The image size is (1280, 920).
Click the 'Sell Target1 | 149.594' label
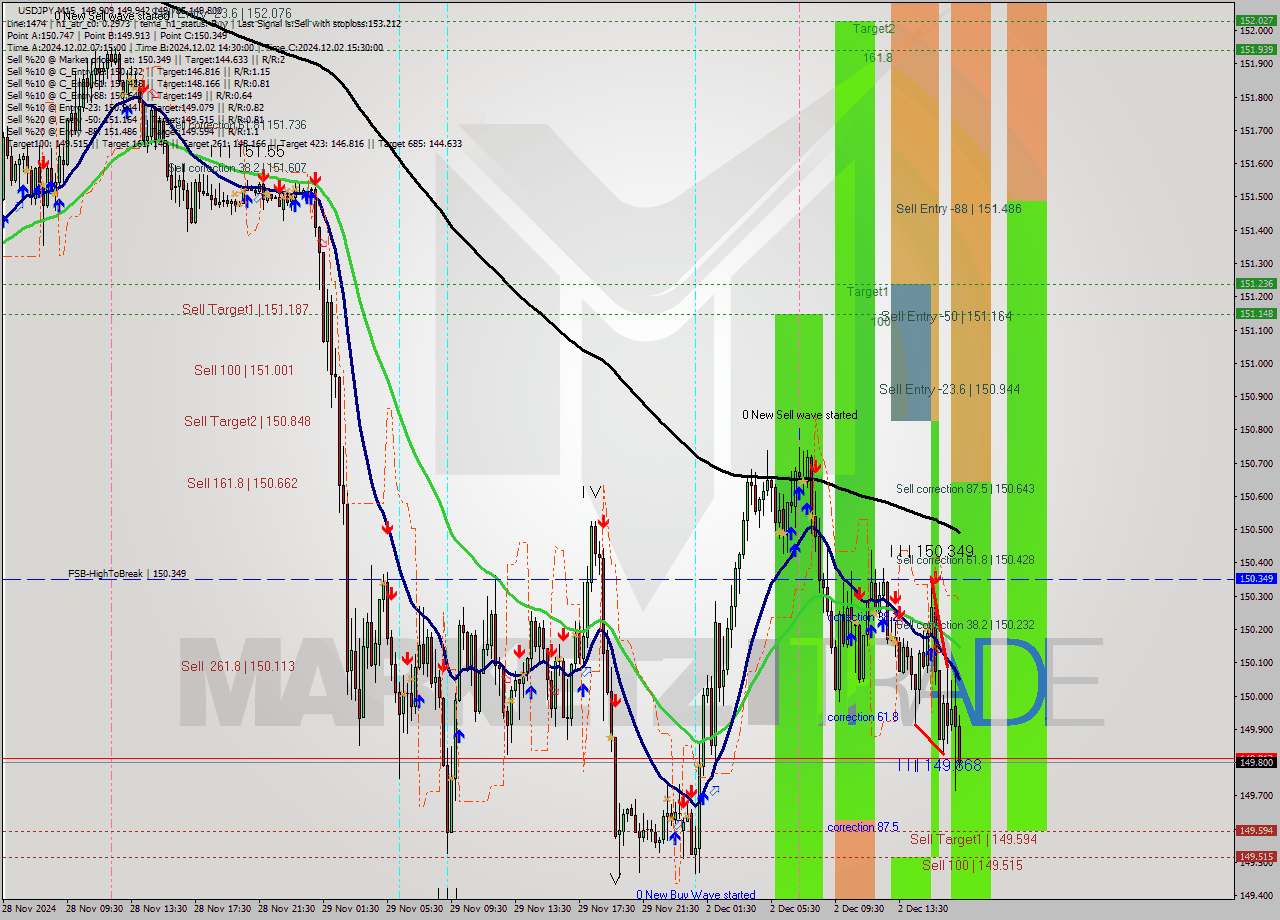point(973,839)
